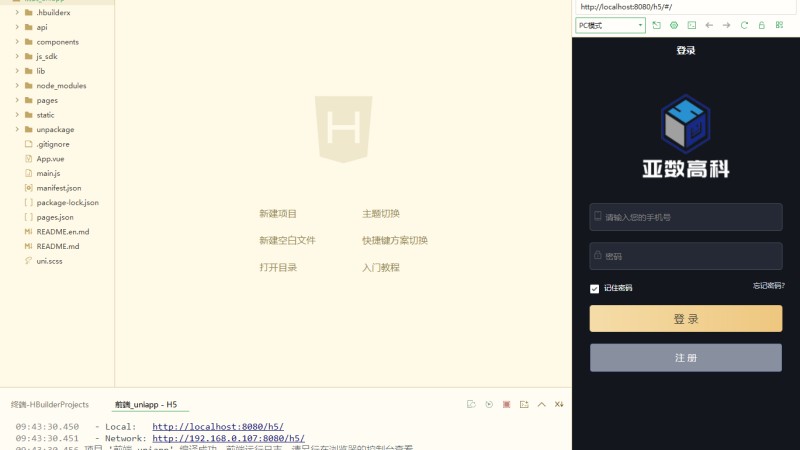Click the green browser kernel settings icon
Viewport: 800px width, 450px height.
click(674, 25)
